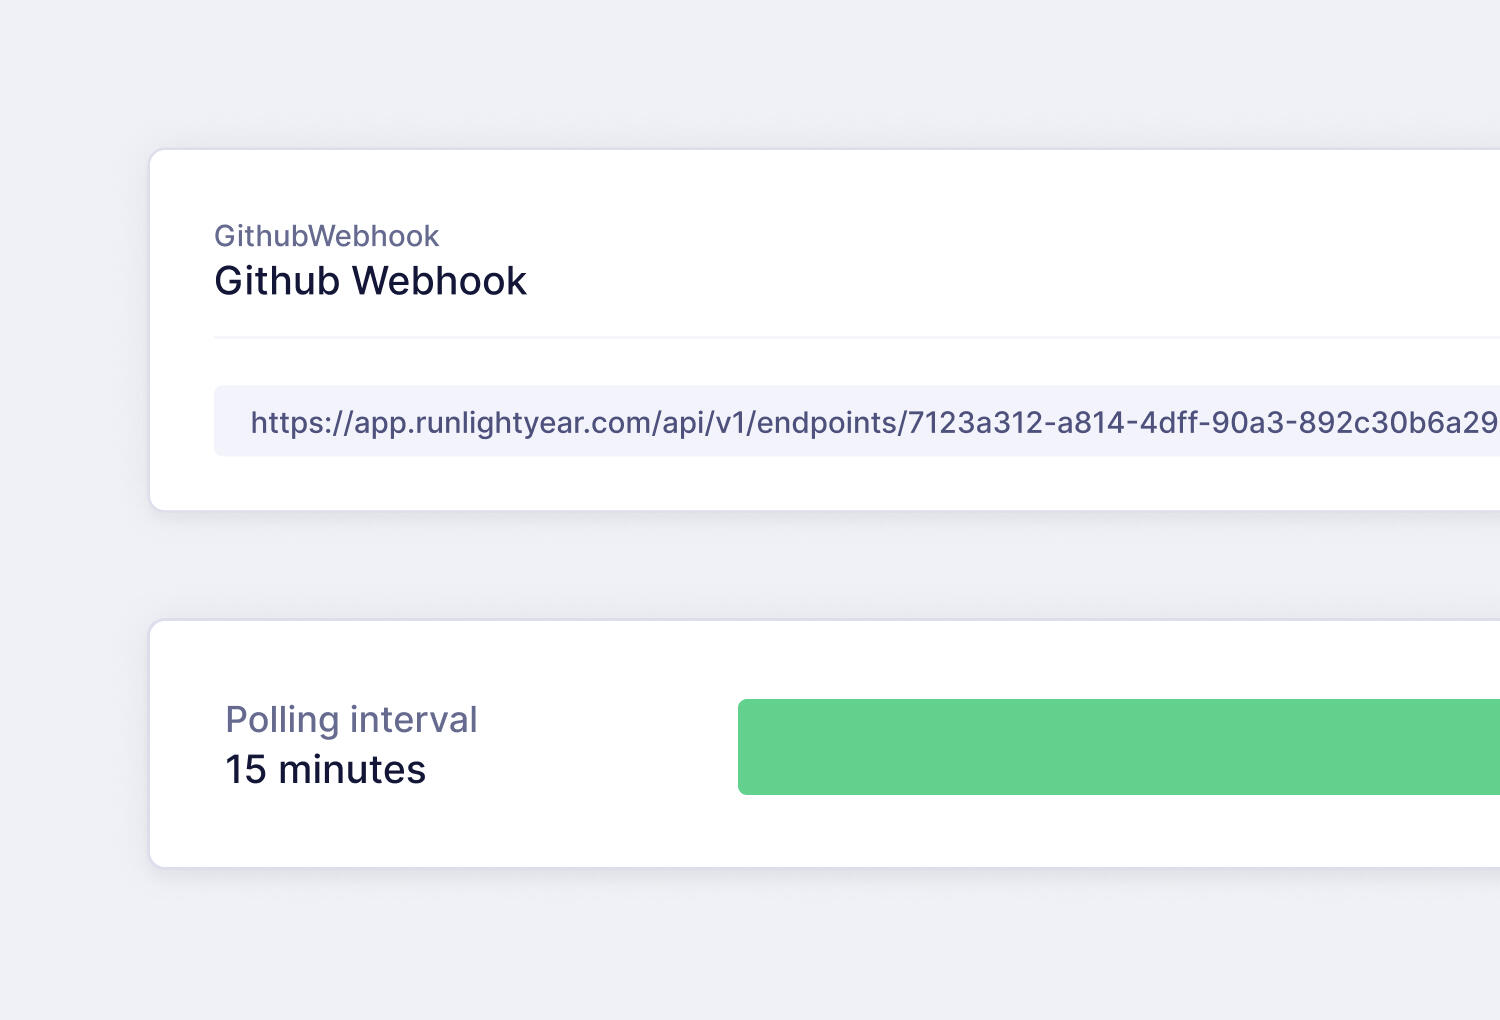Click the word "minutes" under Polling interval
The image size is (1500, 1020).
tap(352, 770)
